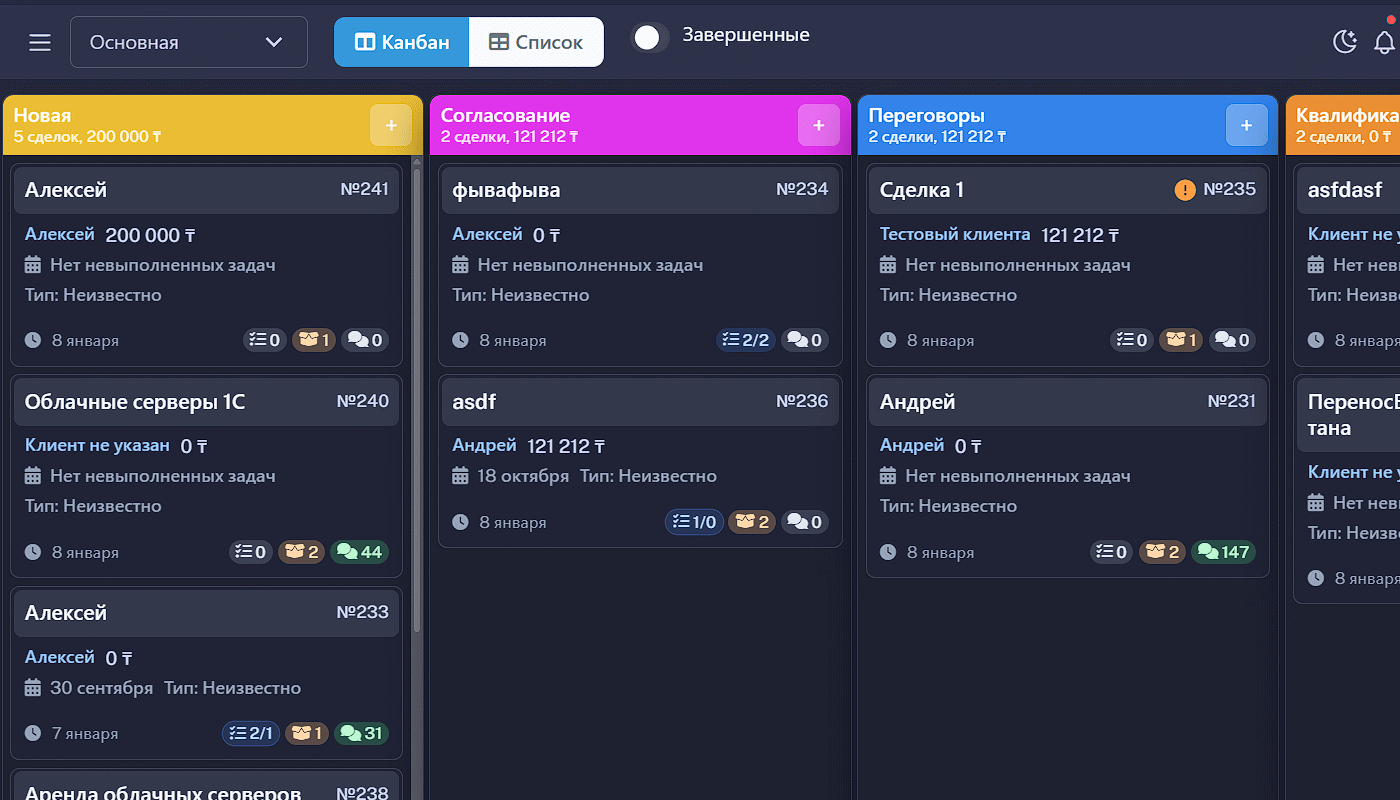Click the Новая column vertical scrollbar
This screenshot has width=1400, height=800.
click(417, 400)
